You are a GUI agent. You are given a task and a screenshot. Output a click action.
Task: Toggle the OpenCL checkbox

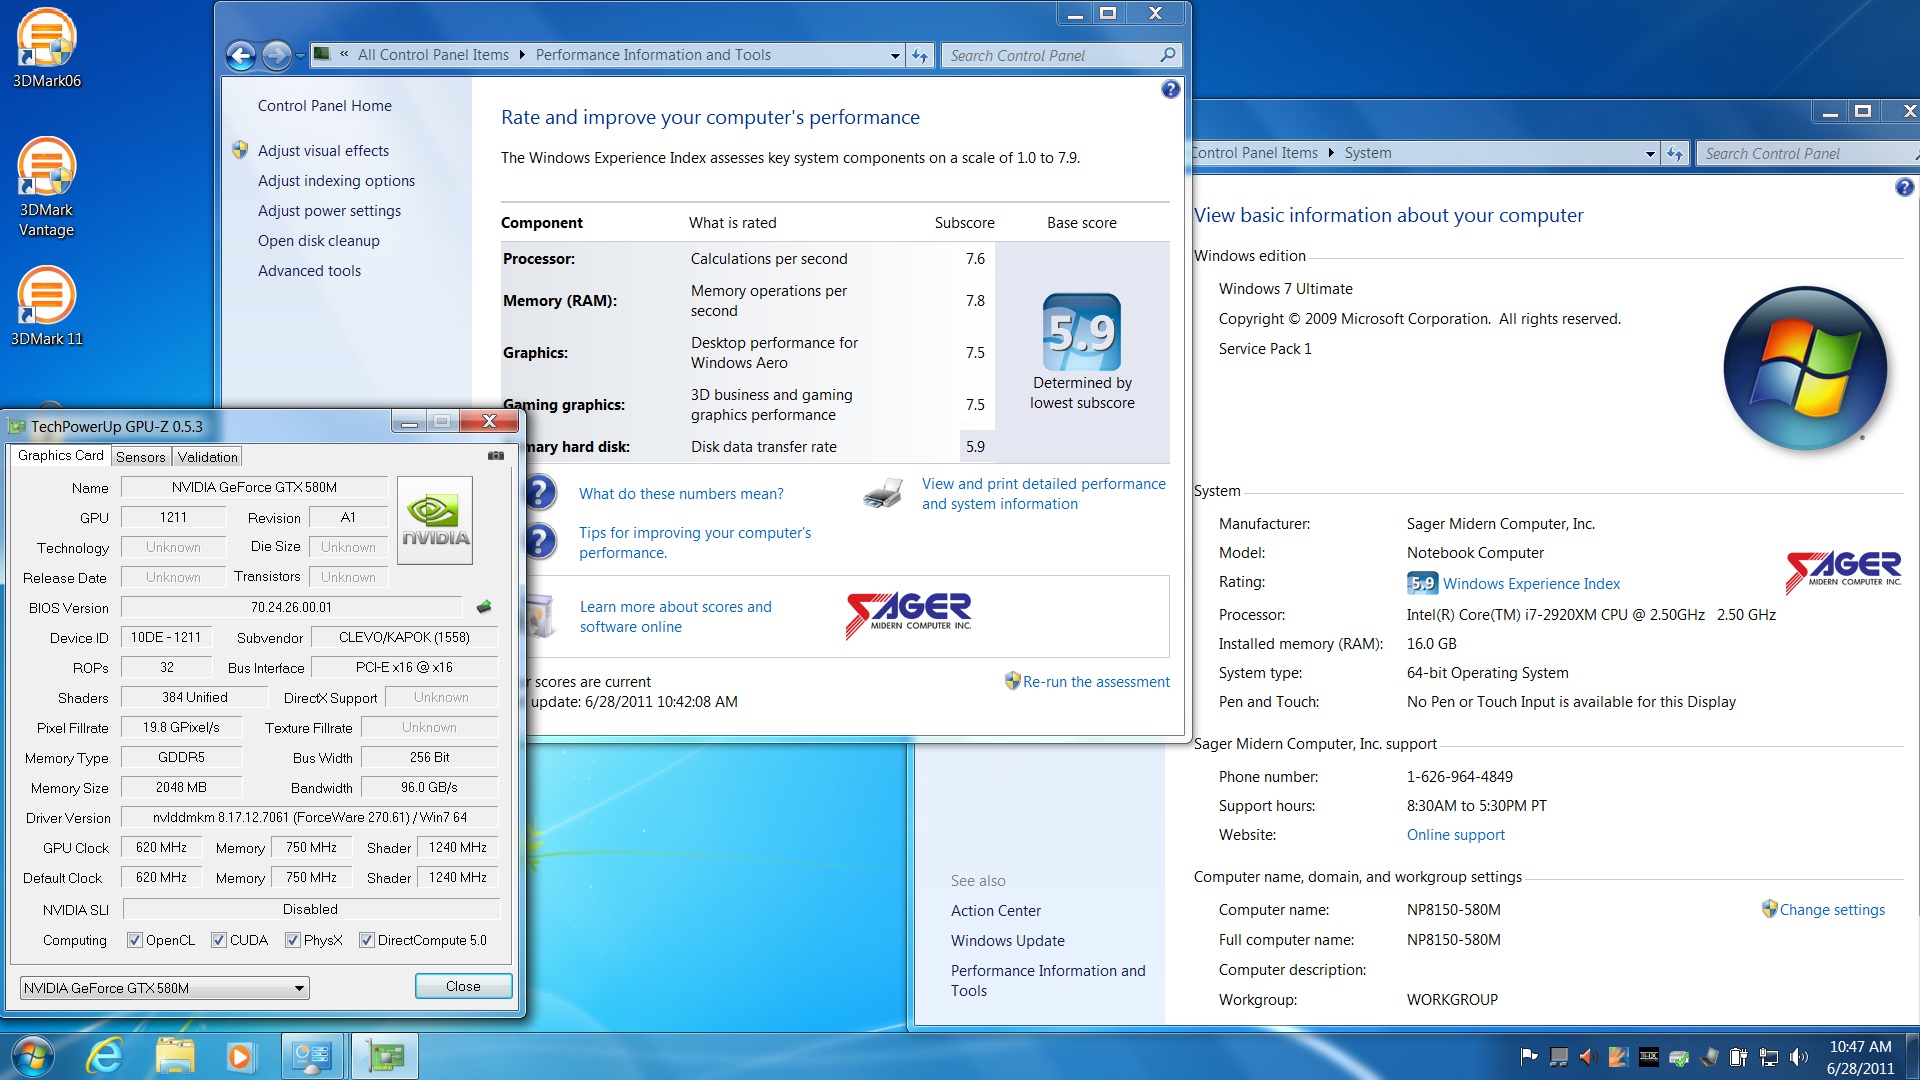(x=135, y=940)
